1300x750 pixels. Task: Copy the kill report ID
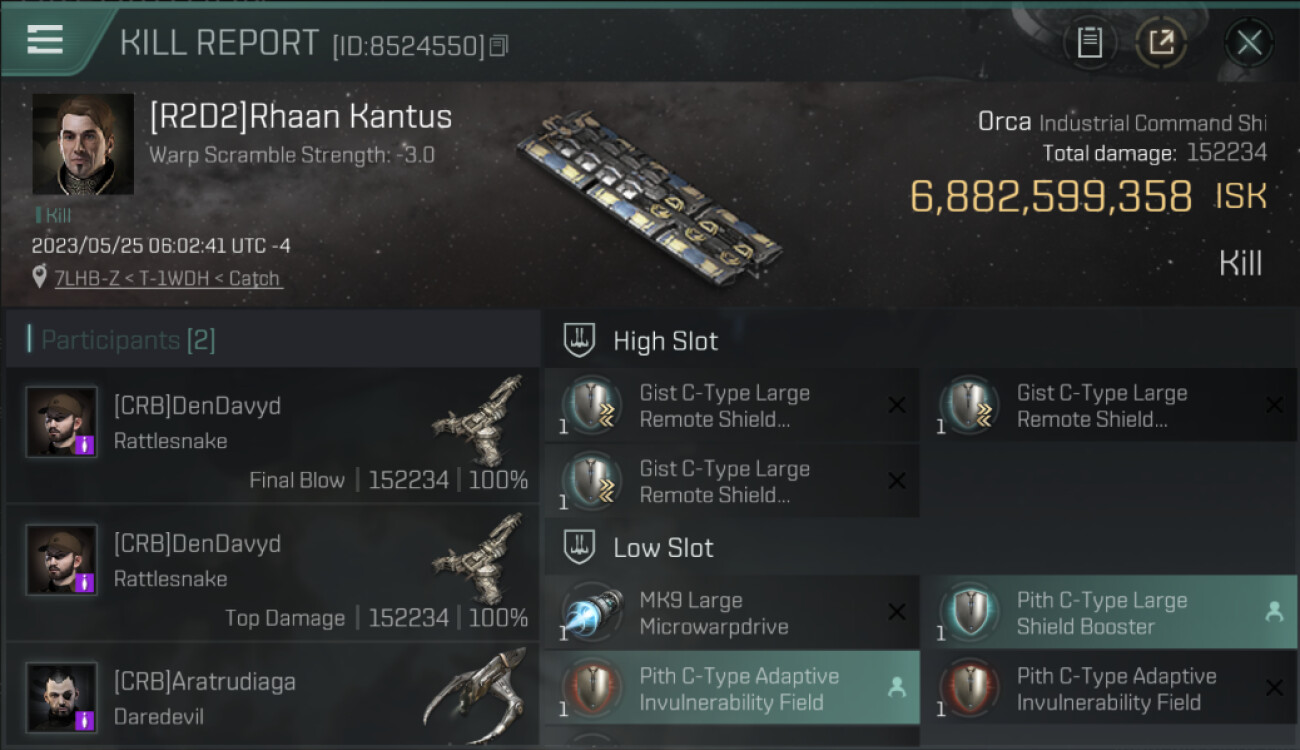click(499, 45)
